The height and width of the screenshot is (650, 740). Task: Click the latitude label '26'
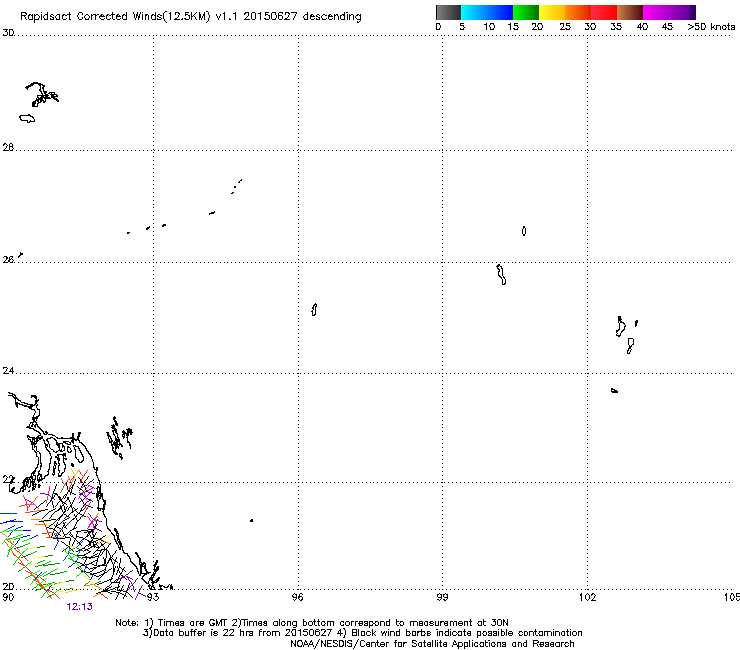pos(8,259)
